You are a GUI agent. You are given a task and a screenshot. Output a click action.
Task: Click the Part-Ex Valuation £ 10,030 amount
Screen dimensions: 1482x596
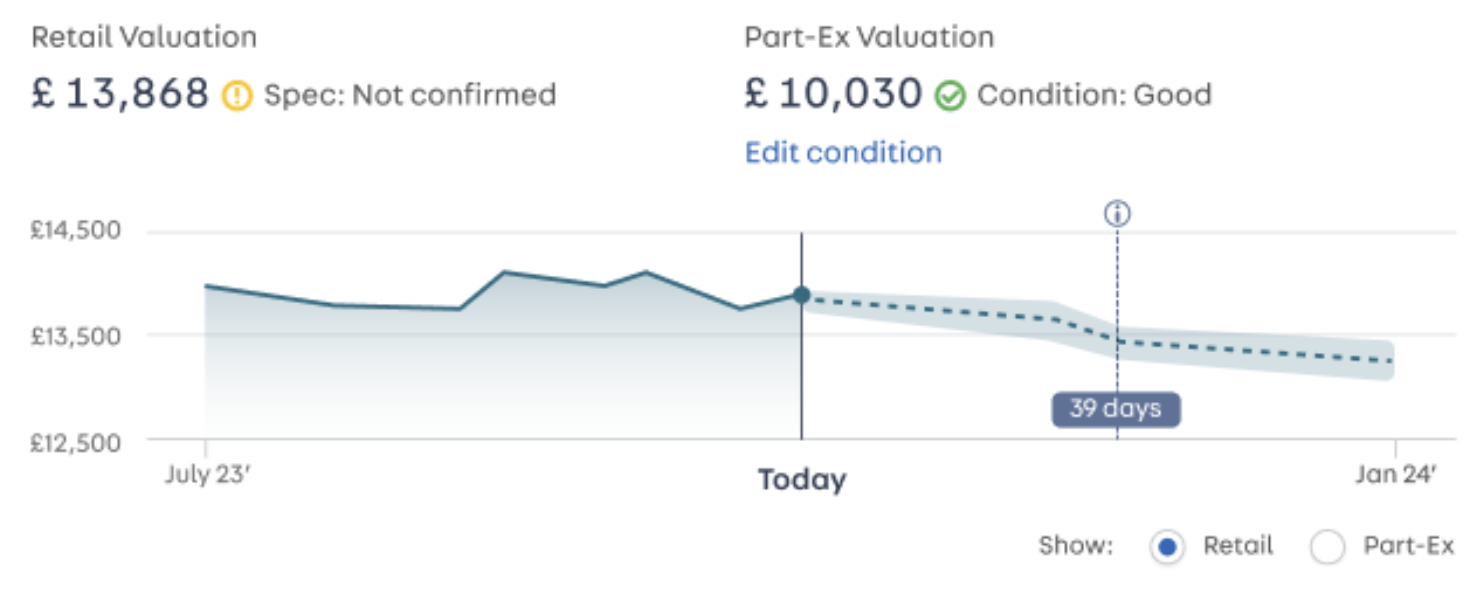(833, 95)
